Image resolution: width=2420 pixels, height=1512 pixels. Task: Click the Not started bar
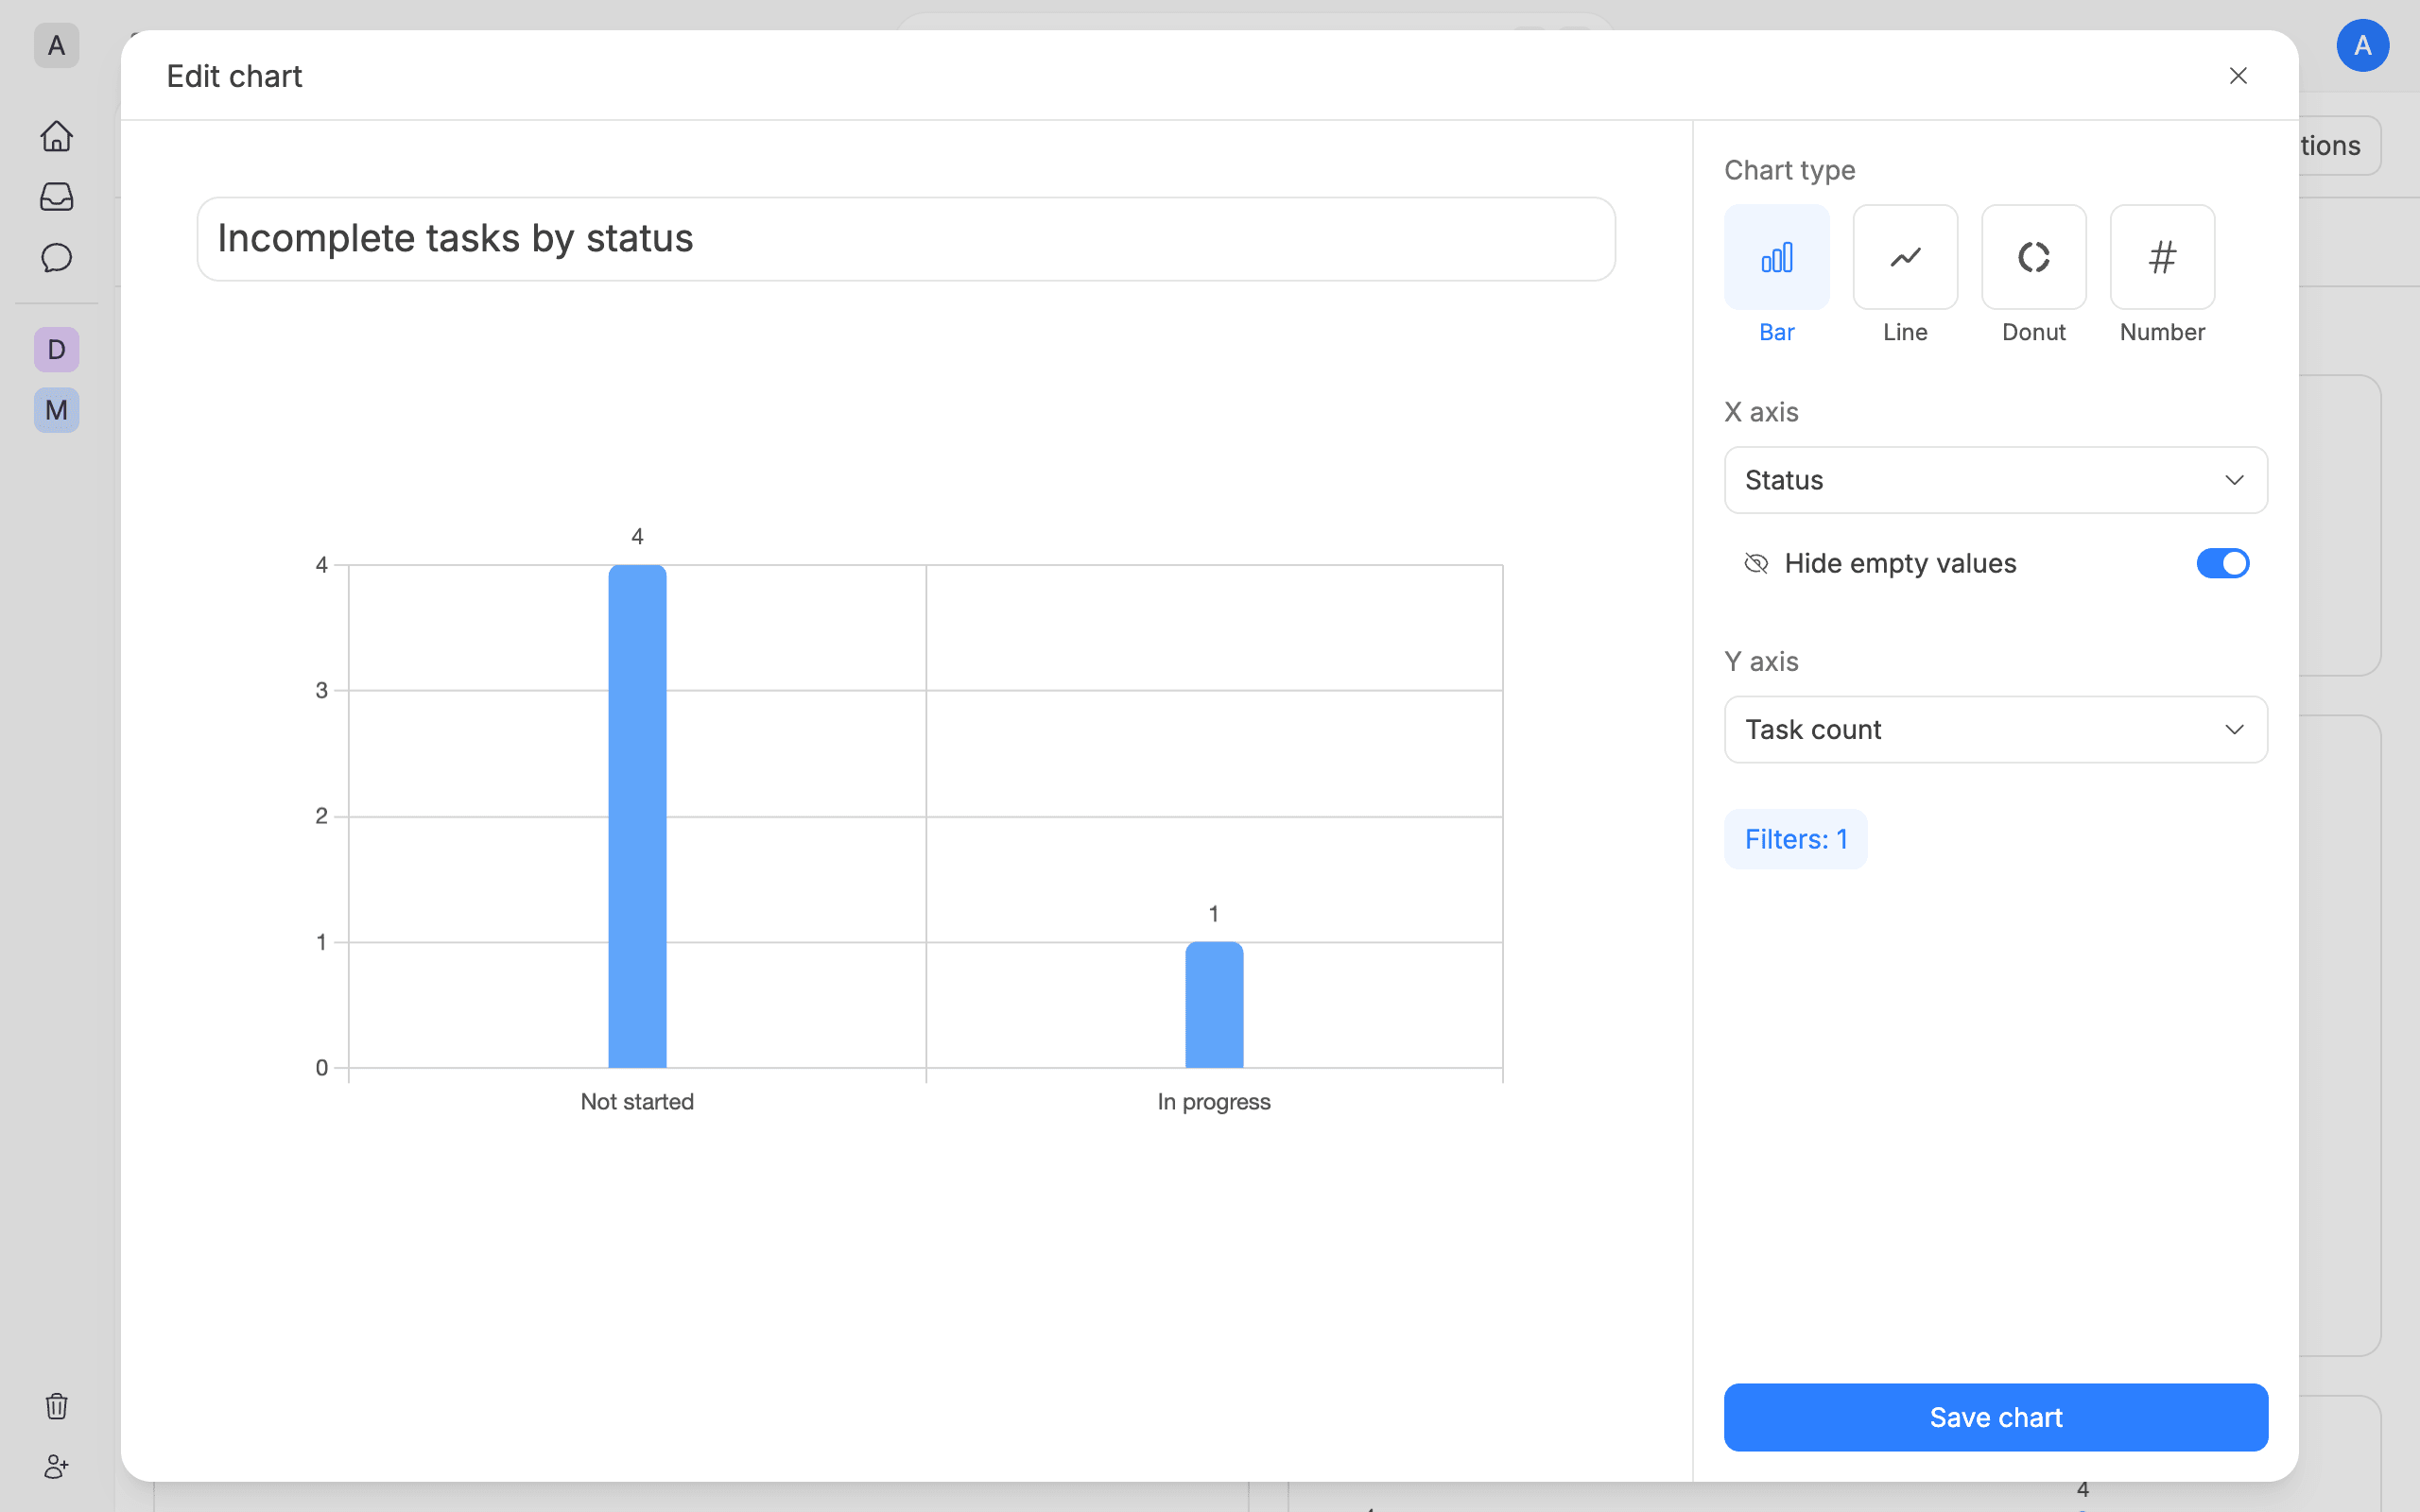pos(637,816)
